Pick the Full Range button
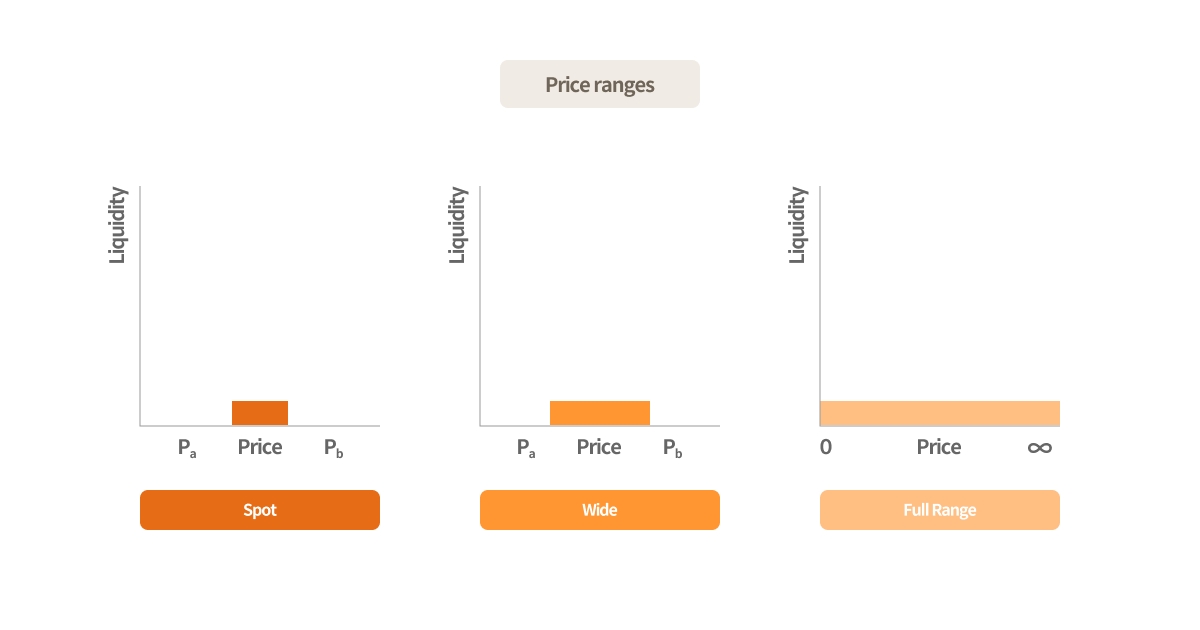 pyautogui.click(x=940, y=510)
